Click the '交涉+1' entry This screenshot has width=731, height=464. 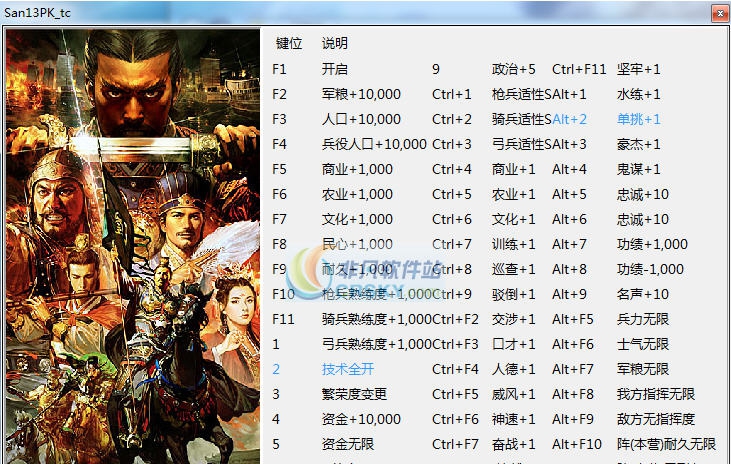(x=513, y=319)
